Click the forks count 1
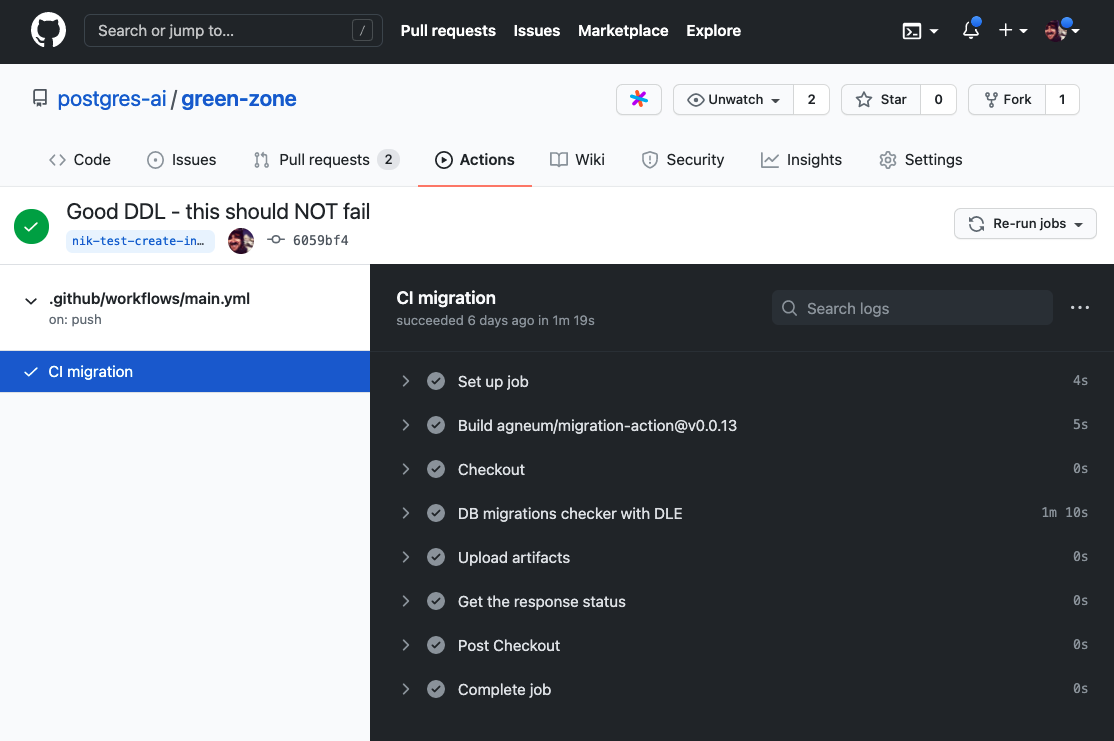Screen dimensions: 1114x741 (1062, 99)
